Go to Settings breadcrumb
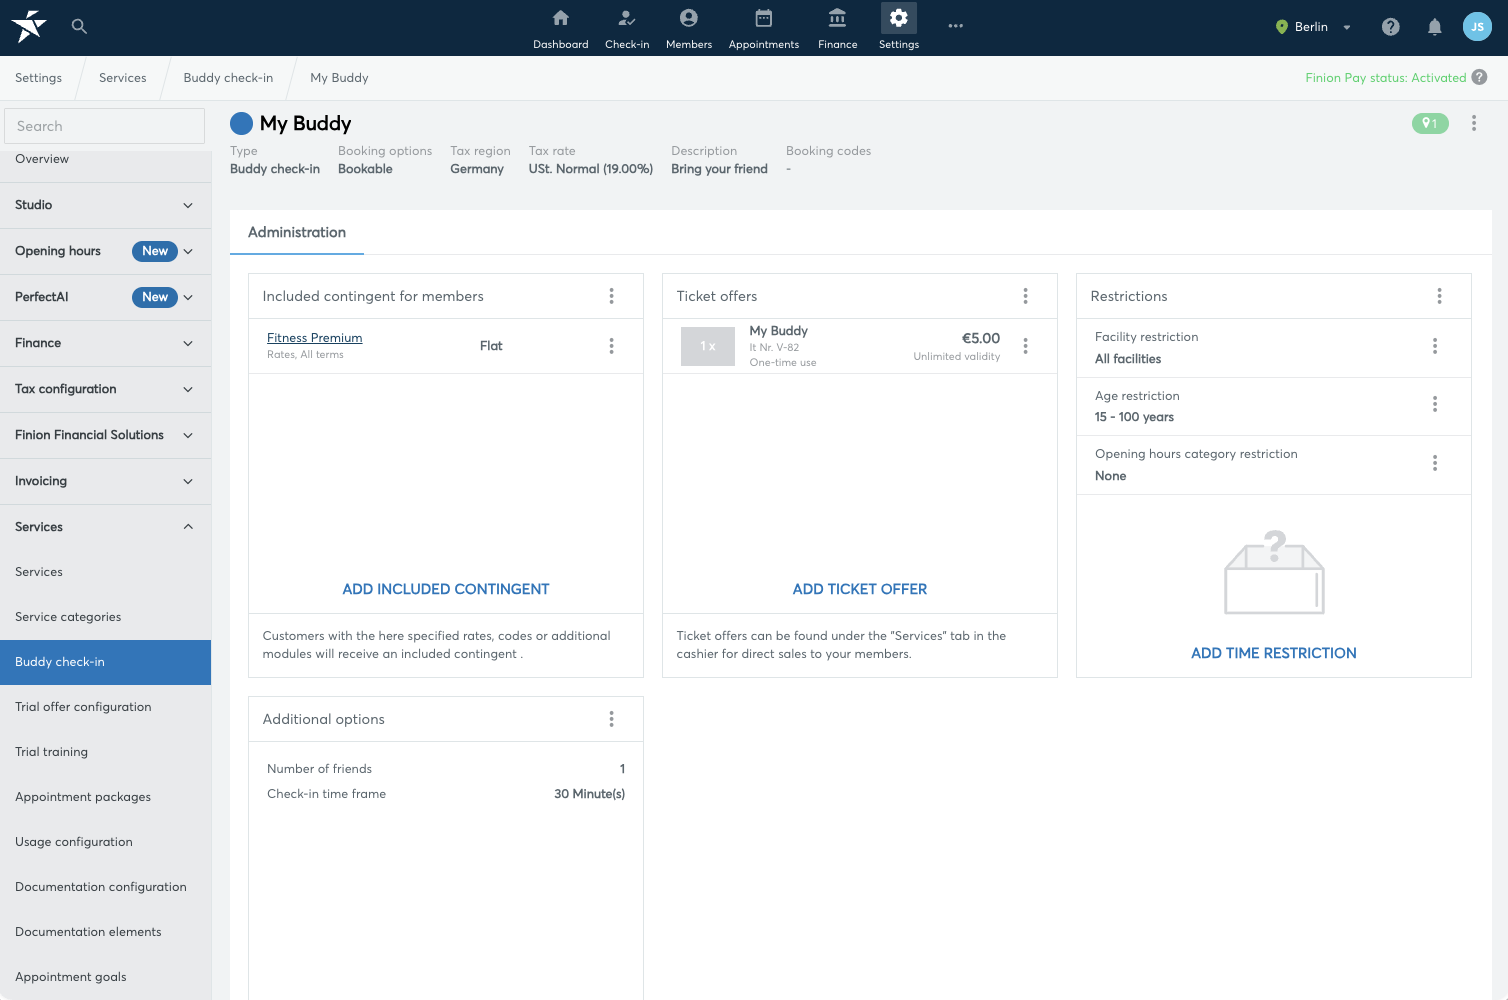 38,78
